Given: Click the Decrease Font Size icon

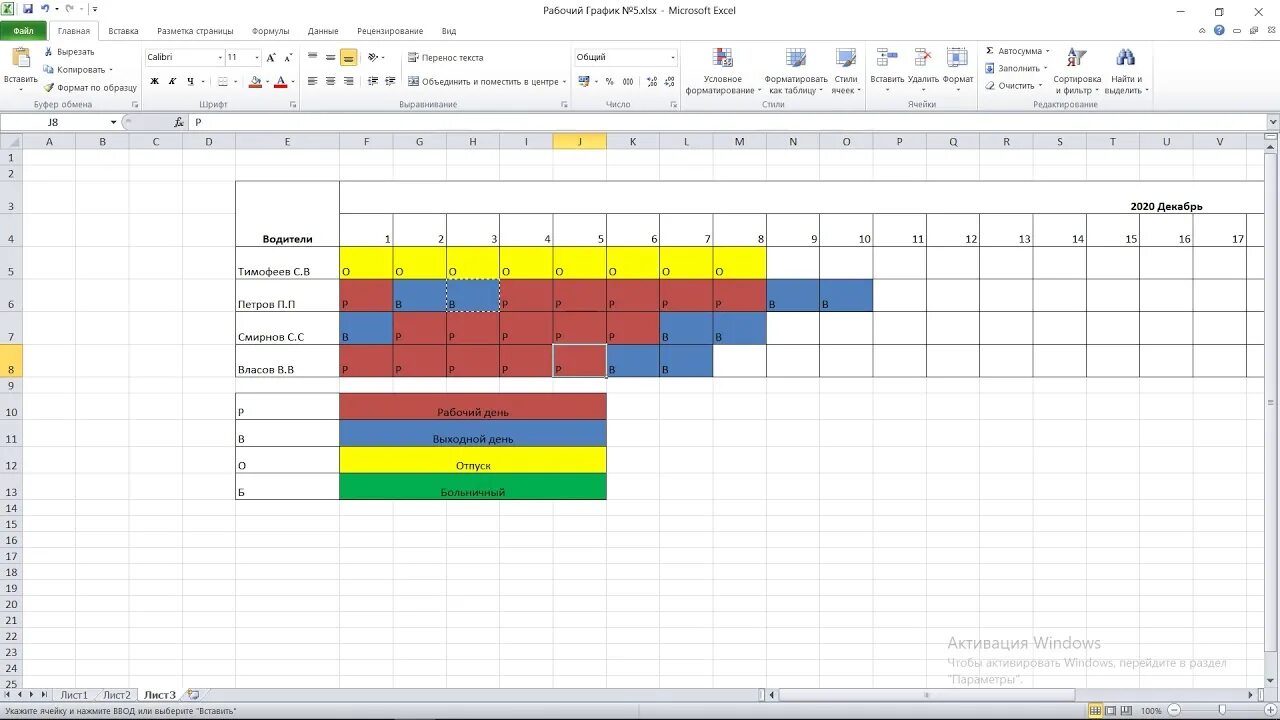Looking at the screenshot, I should click(287, 58).
